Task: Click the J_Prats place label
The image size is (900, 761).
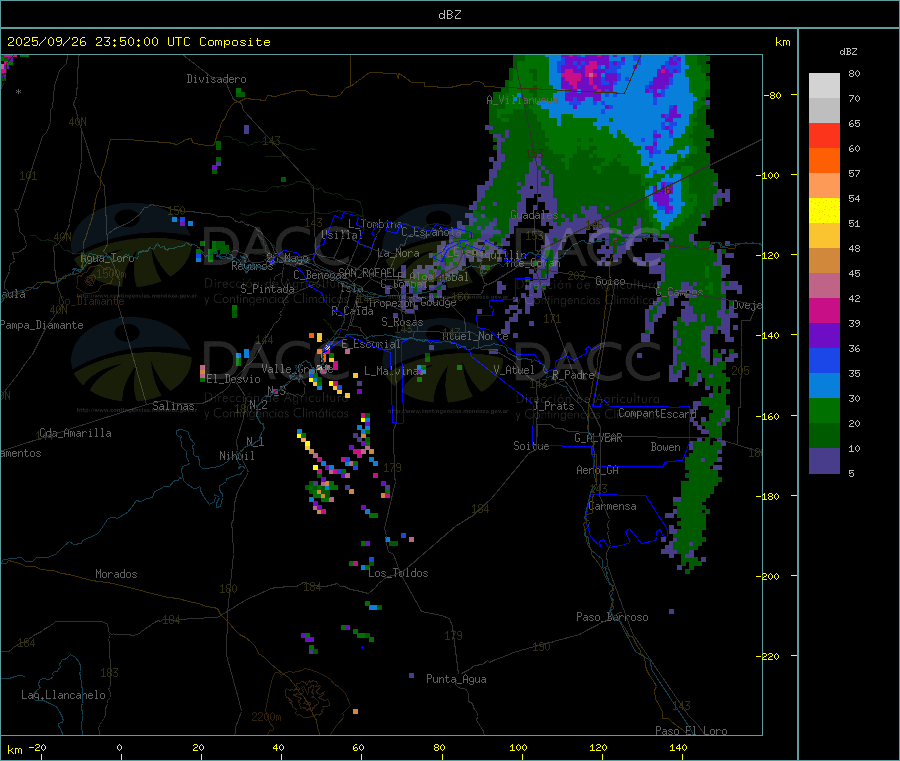Action: coord(553,406)
